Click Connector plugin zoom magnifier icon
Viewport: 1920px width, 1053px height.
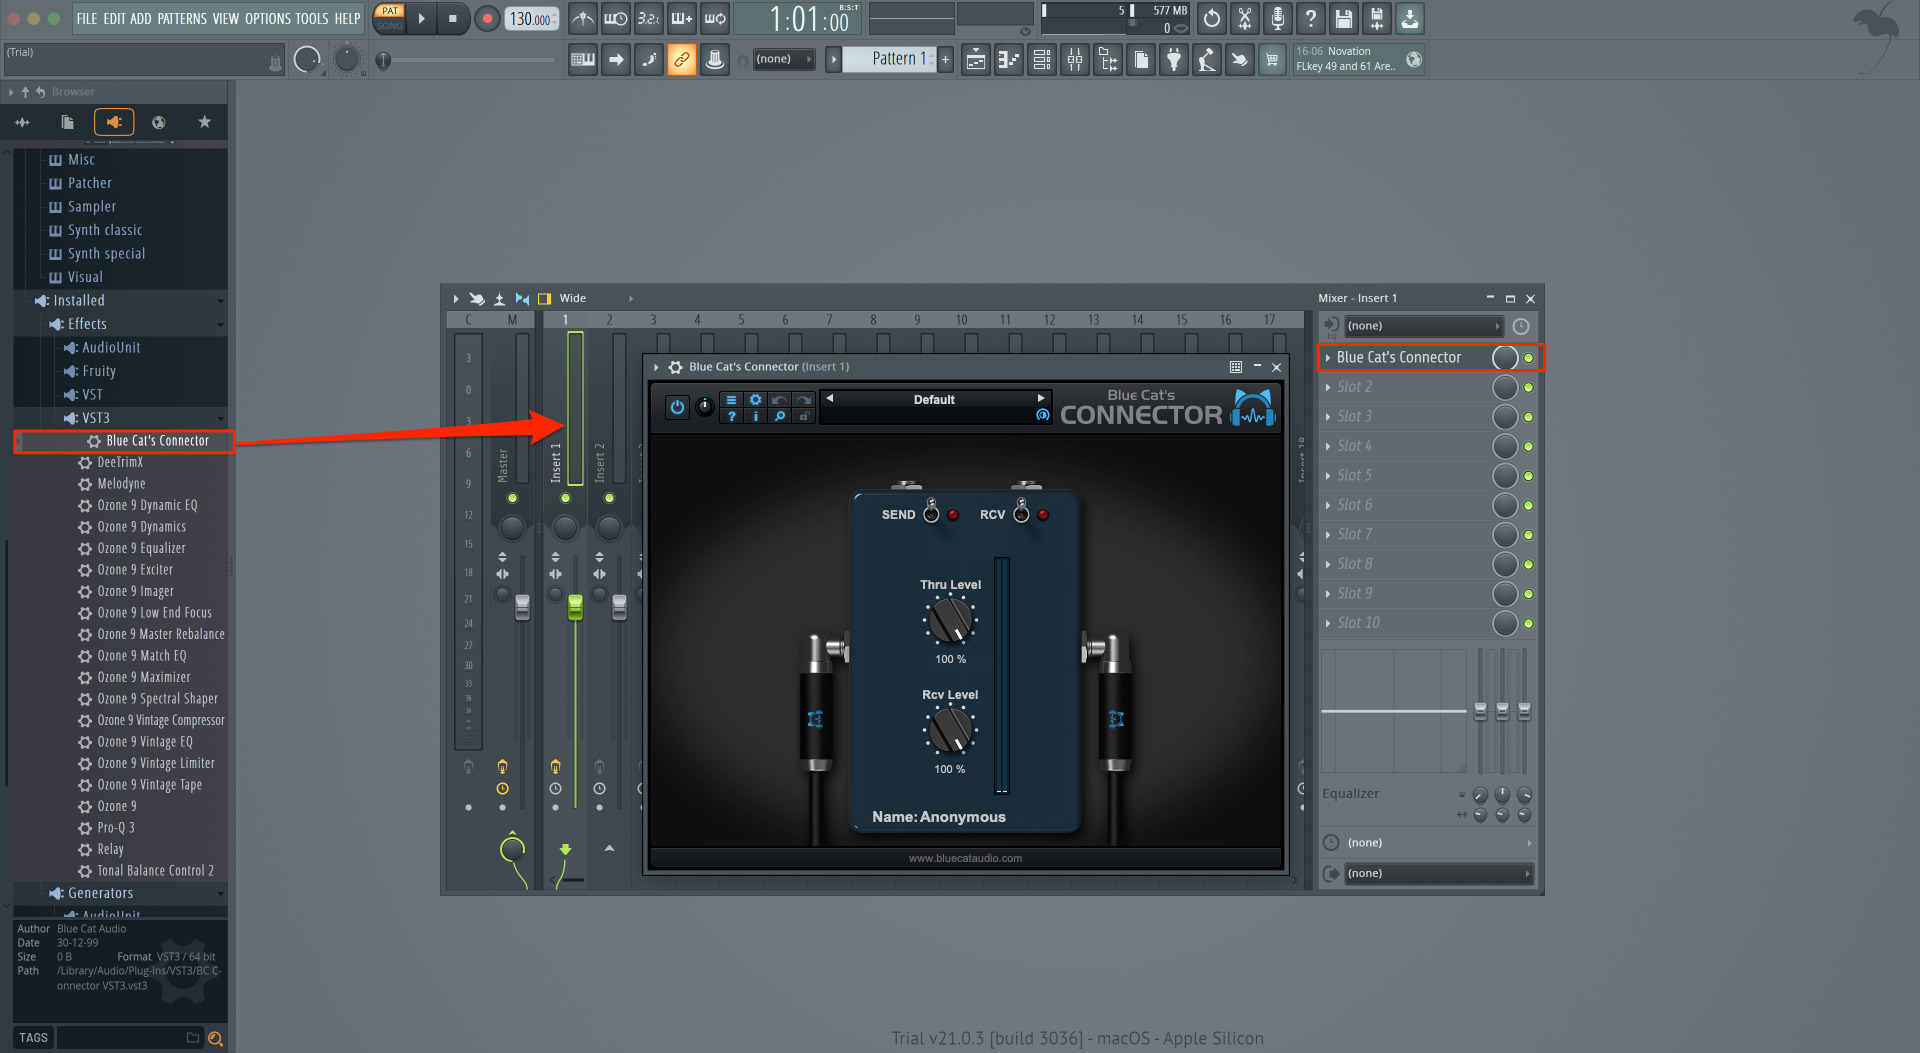click(x=780, y=416)
